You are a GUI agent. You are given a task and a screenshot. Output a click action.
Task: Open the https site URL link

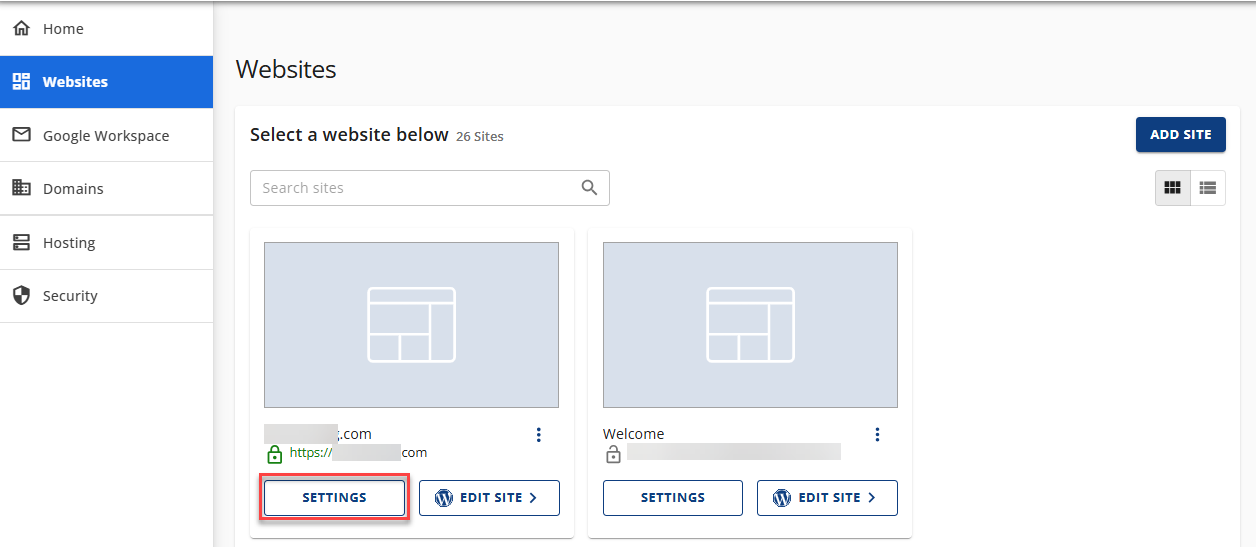[358, 453]
